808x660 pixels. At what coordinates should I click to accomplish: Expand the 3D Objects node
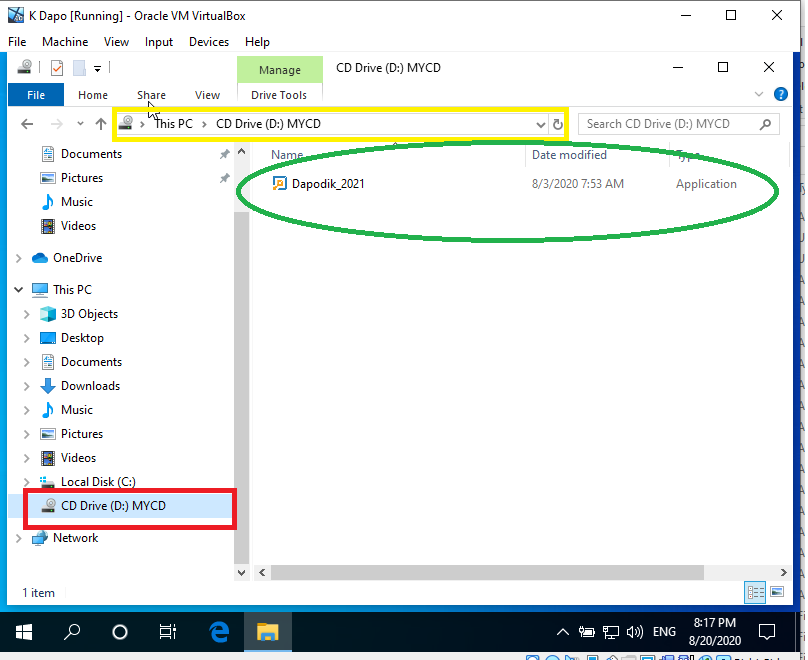[27, 314]
